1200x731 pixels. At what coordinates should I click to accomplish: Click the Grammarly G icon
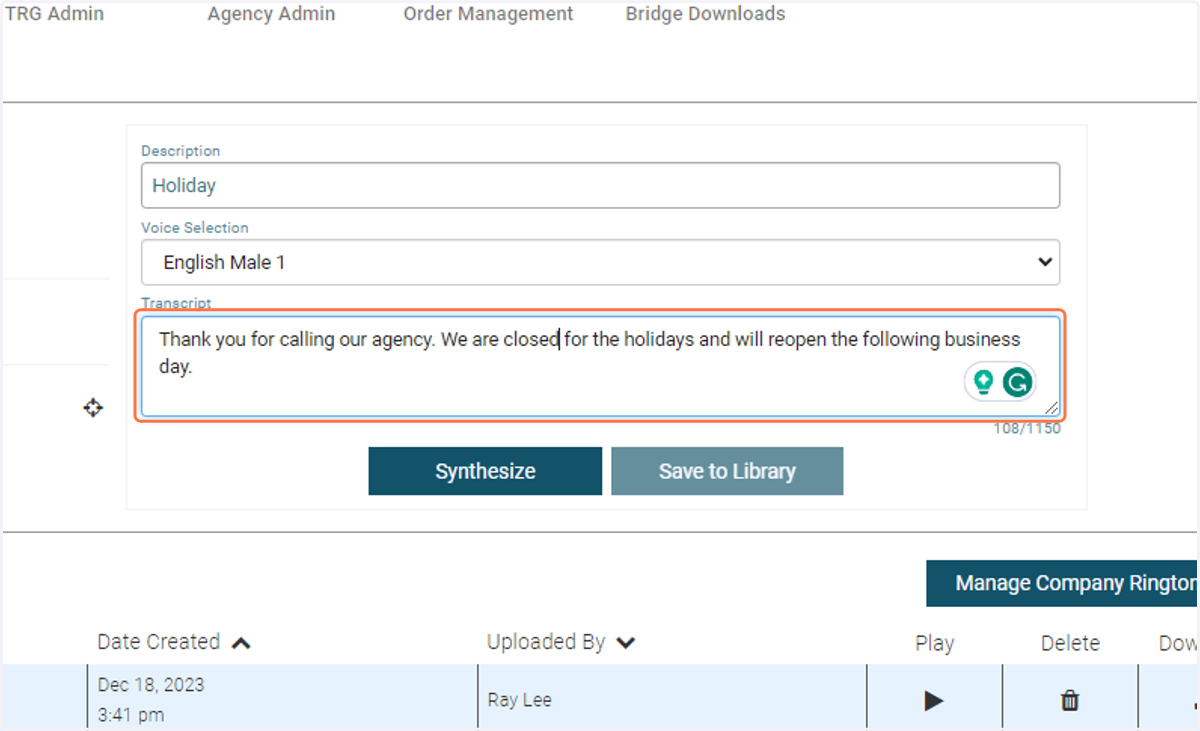(1017, 382)
